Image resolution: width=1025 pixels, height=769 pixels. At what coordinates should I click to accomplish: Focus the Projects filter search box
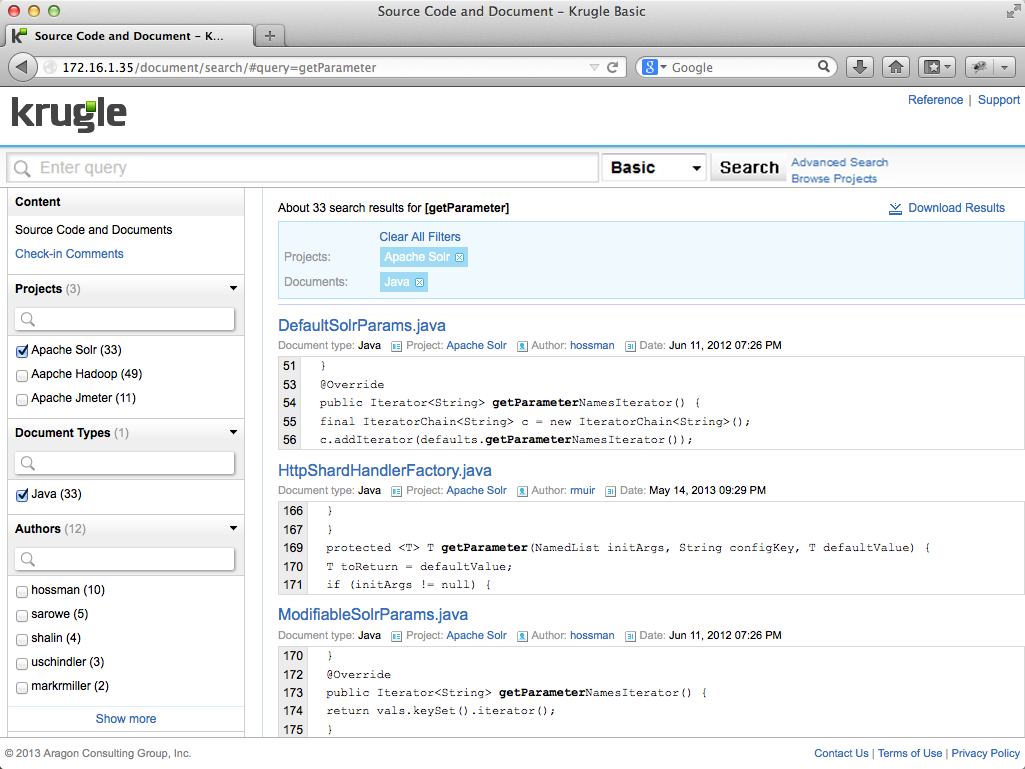click(x=124, y=319)
